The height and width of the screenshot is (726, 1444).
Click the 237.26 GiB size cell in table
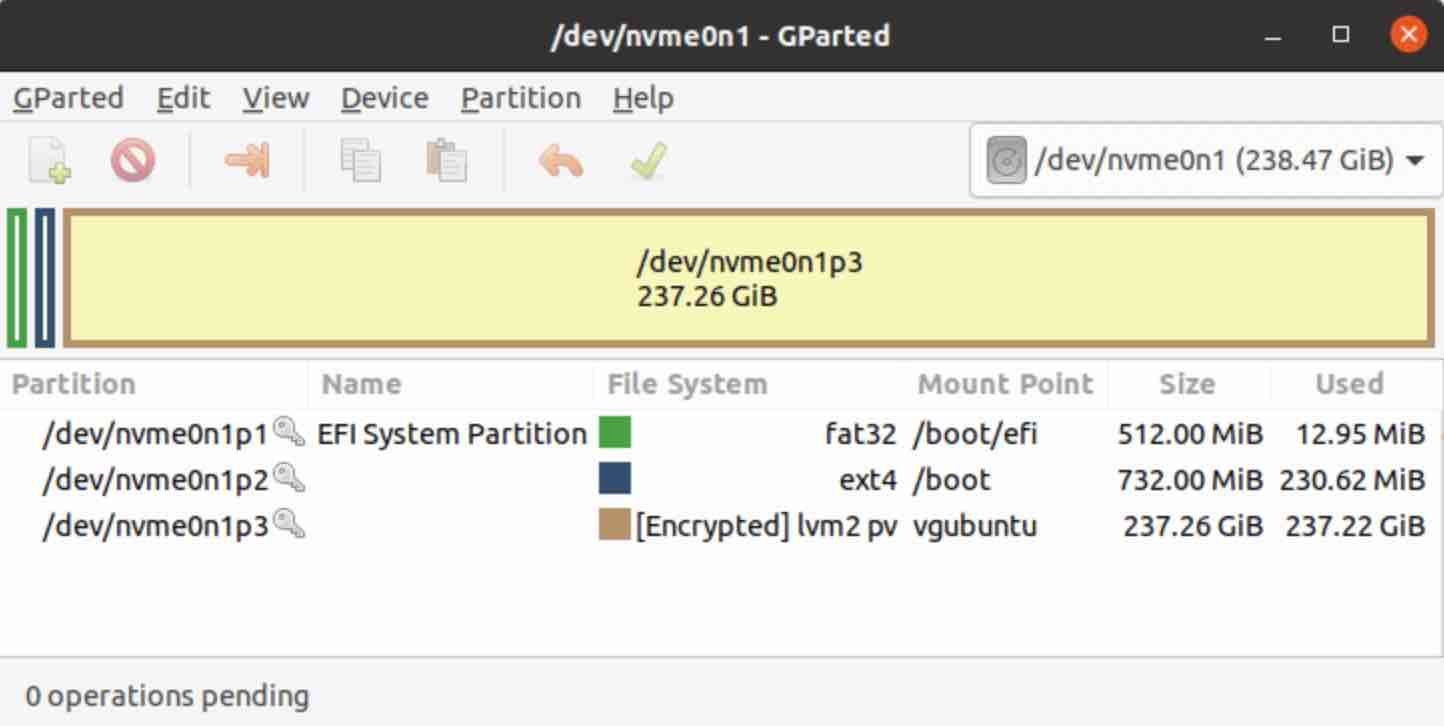click(1193, 526)
